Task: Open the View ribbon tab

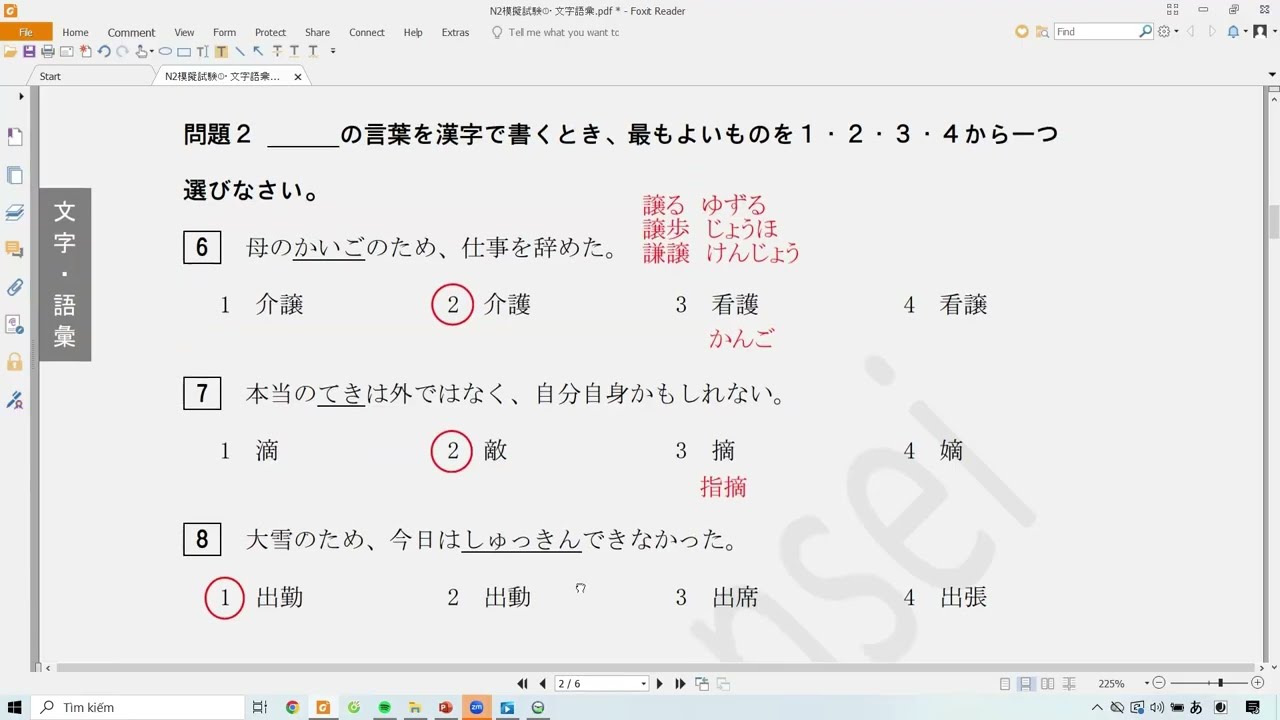Action: (x=184, y=32)
